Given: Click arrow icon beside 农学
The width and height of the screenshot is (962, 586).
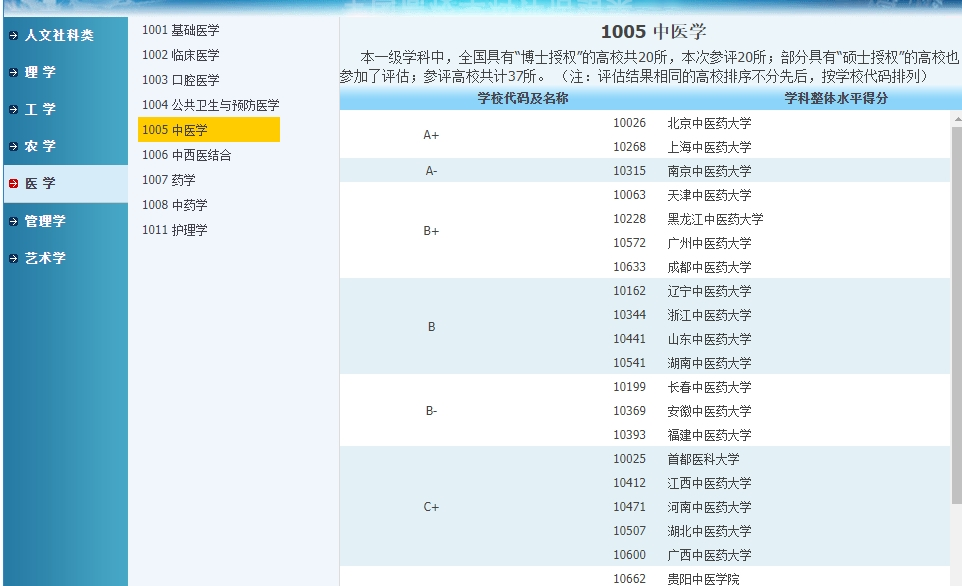Looking at the screenshot, I should (13, 147).
